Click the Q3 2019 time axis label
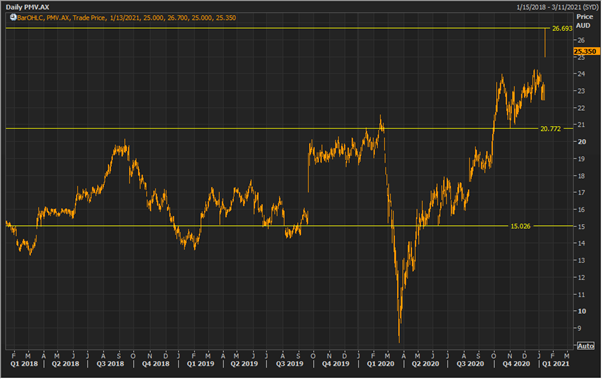This screenshot has height=379, width=602. coord(289,364)
